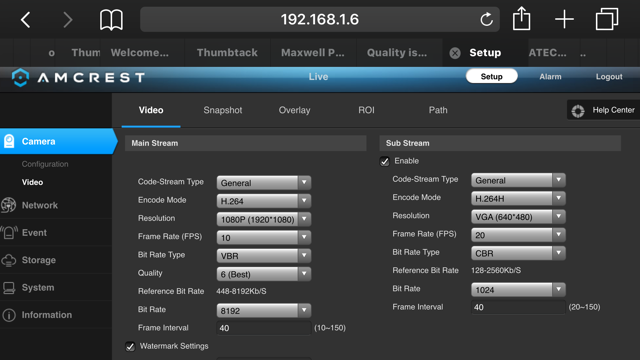The image size is (640, 360).
Task: Go forward with Safari forward arrow
Action: (x=67, y=20)
